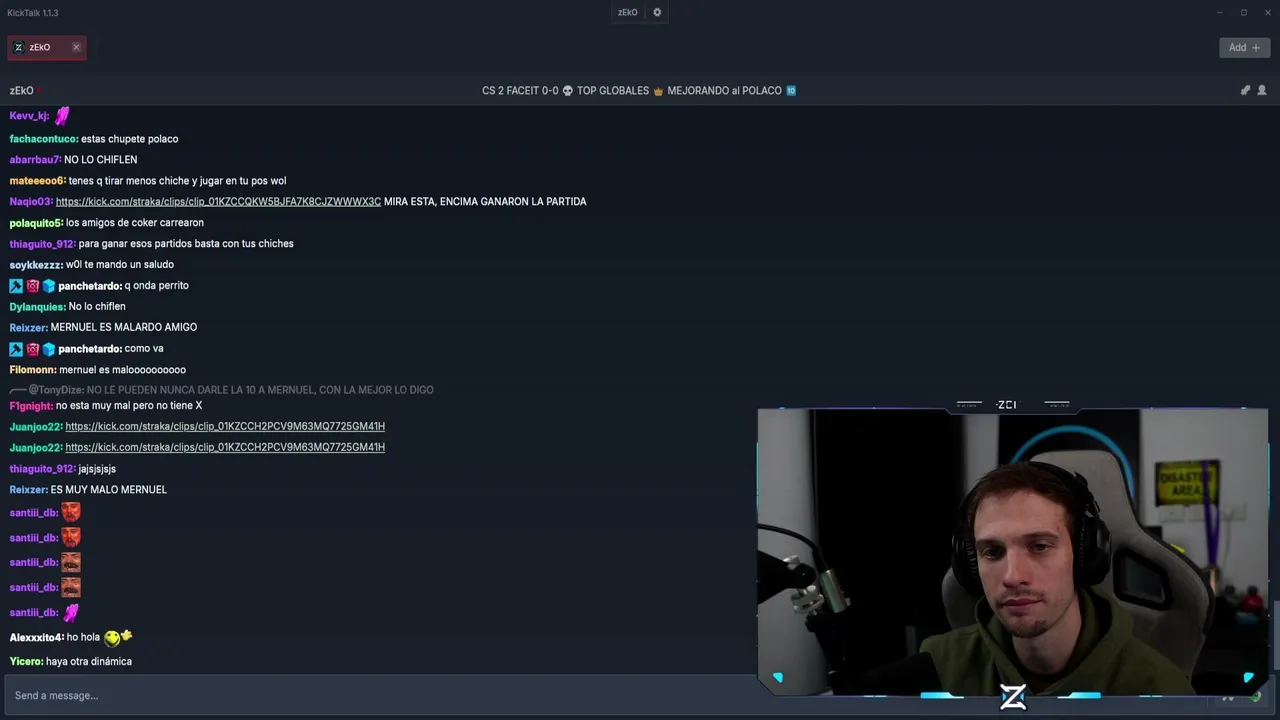This screenshot has height=720, width=1280.
Task: Click username Filomonn in chat
Action: click(33, 370)
